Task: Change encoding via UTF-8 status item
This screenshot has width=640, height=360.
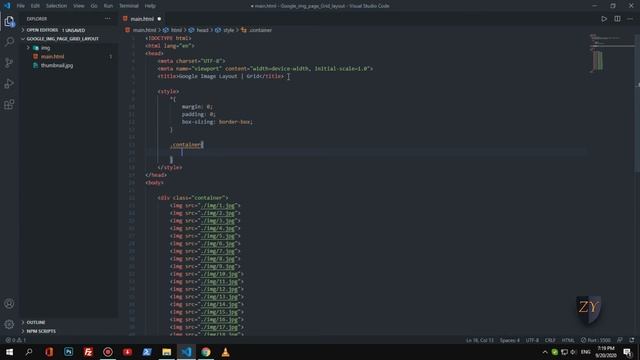Action: [x=532, y=340]
